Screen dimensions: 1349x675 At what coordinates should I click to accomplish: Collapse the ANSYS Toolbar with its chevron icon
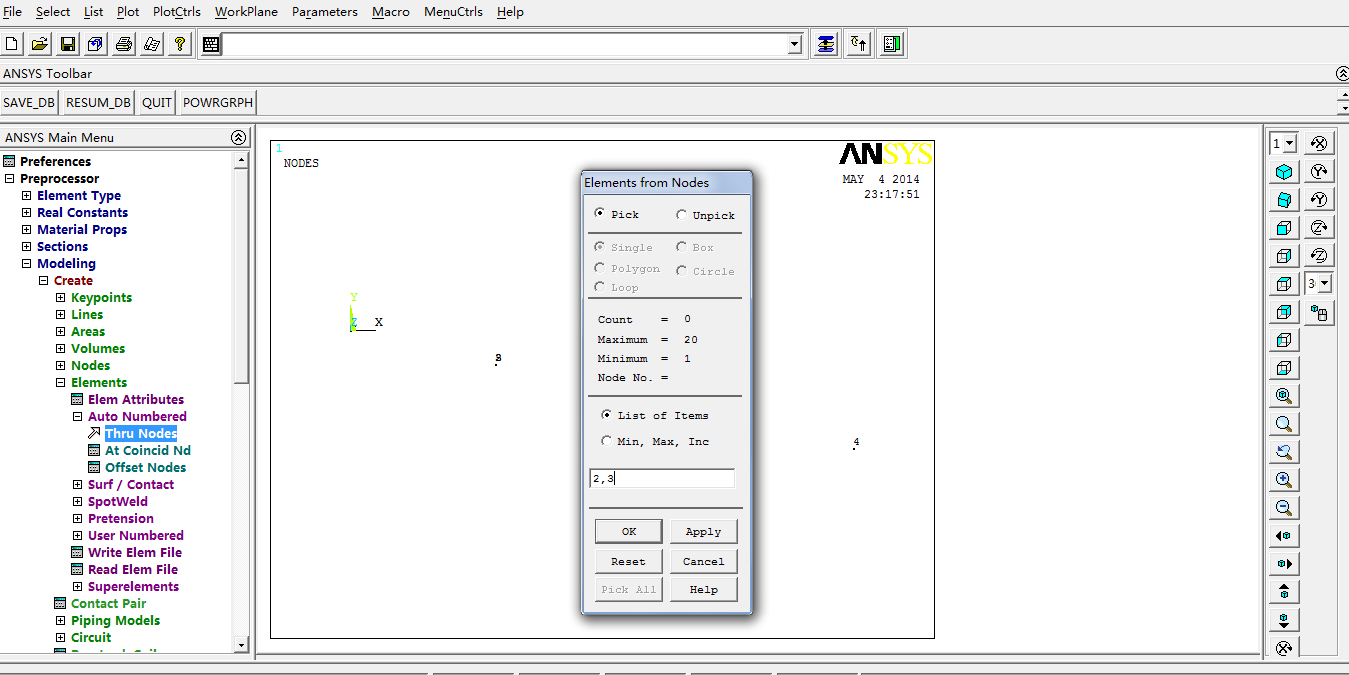pyautogui.click(x=1342, y=74)
